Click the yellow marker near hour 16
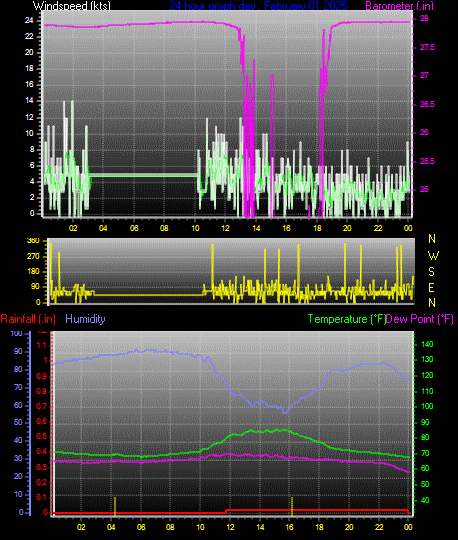The height and width of the screenshot is (540, 458). 292,506
